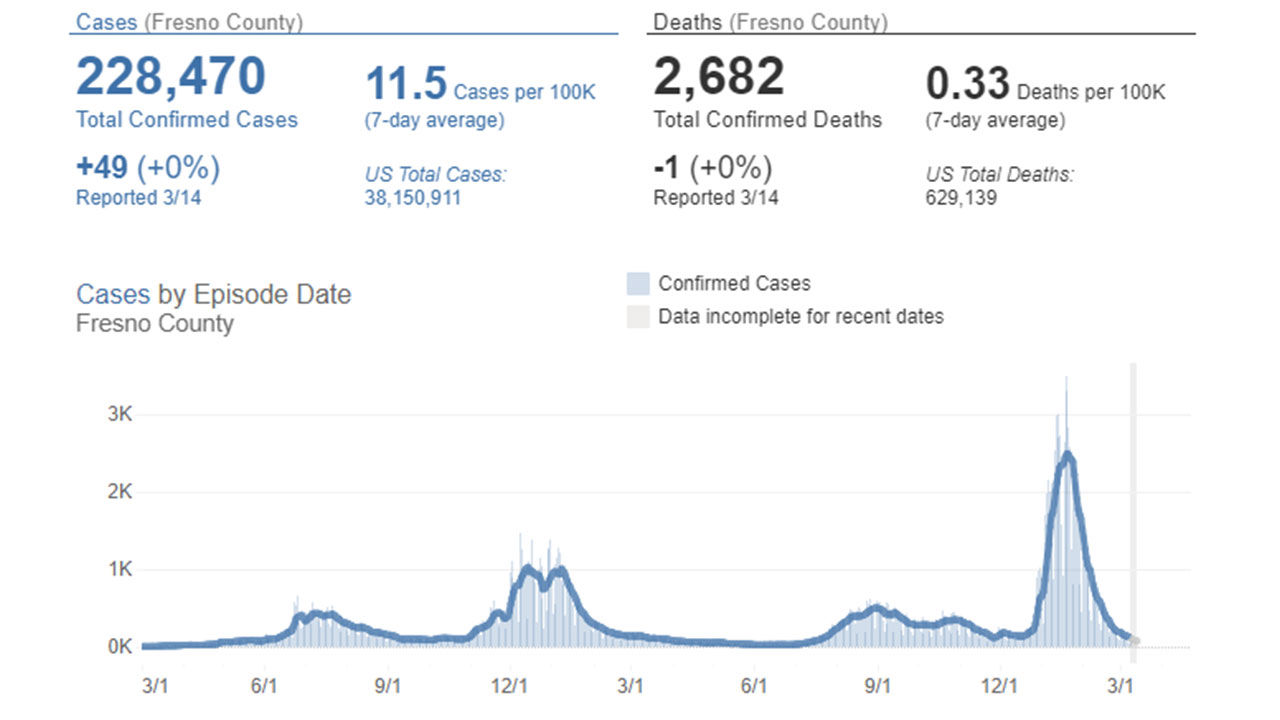This screenshot has width=1280, height=720.
Task: Select the Deaths (Fresno County) header
Action: tap(770, 22)
